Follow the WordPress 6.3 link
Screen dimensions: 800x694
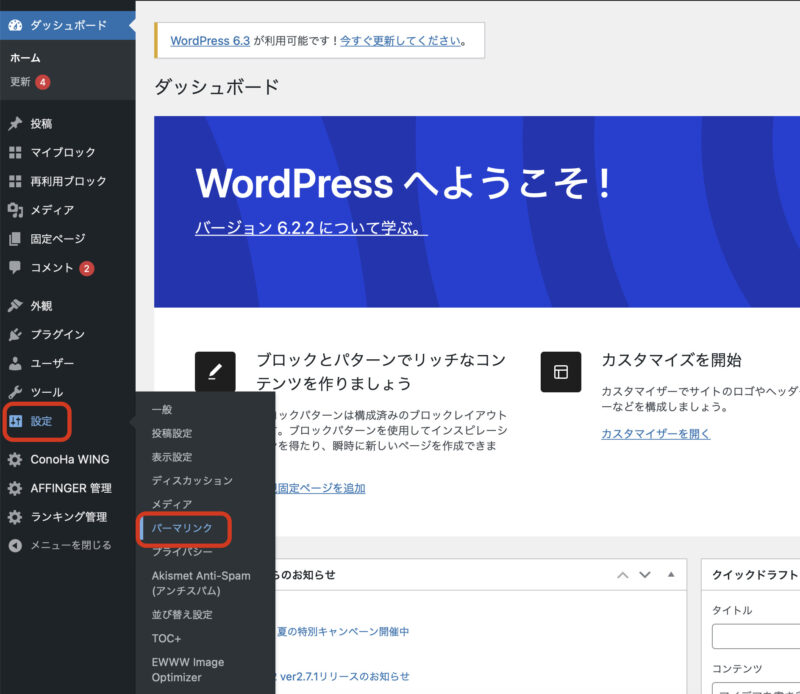pos(210,41)
